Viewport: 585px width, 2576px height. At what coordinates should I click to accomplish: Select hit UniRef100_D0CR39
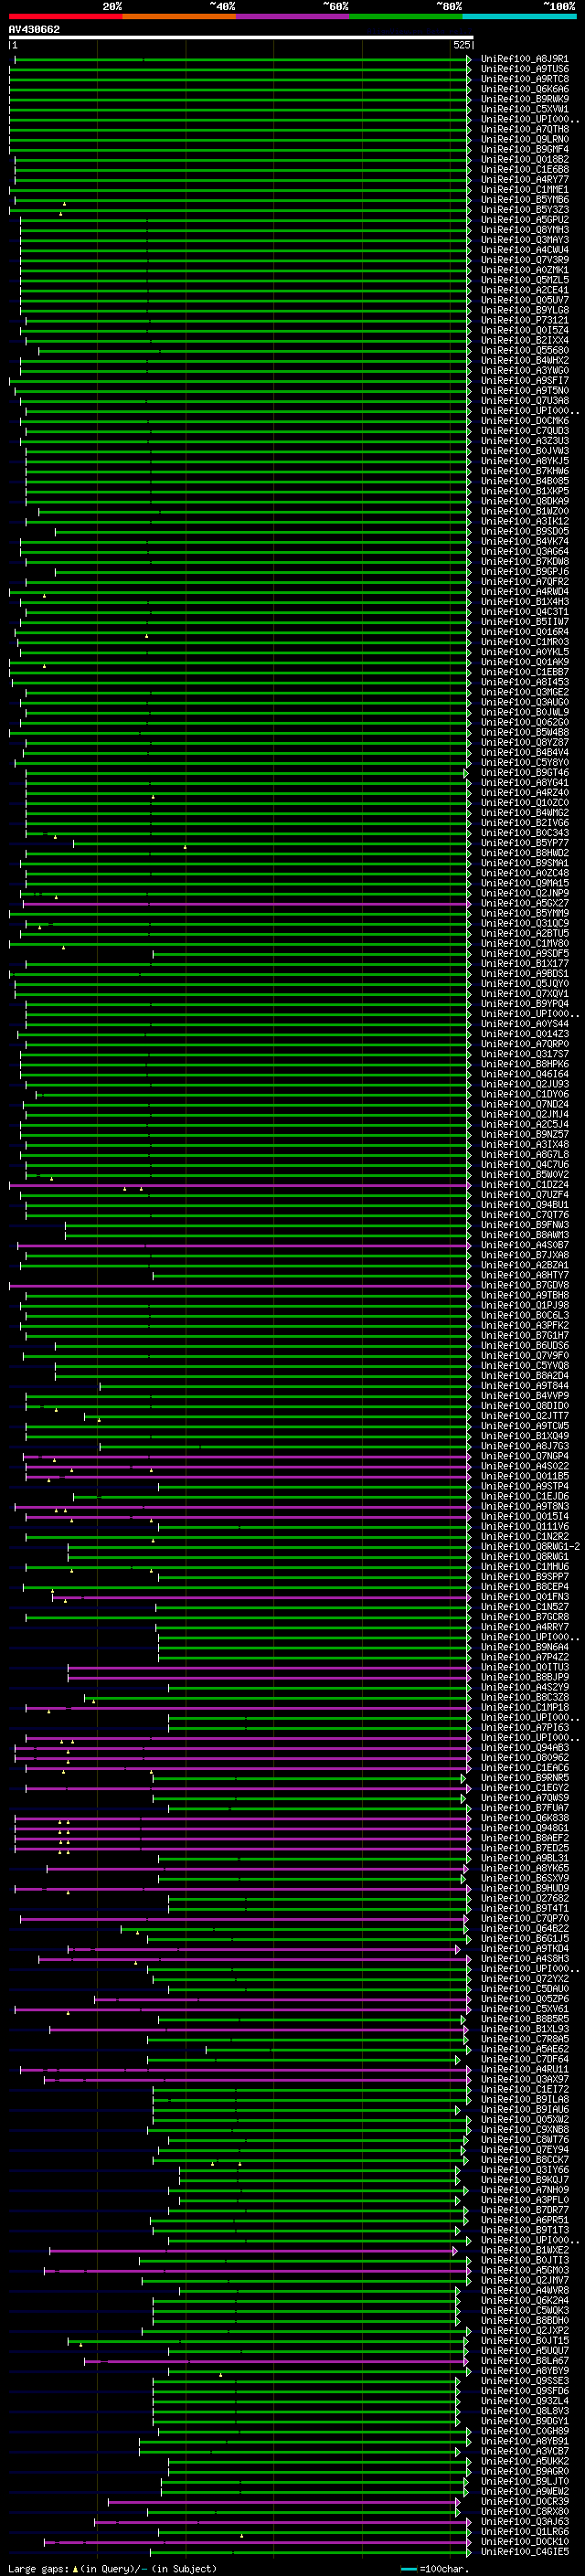coord(524,2501)
